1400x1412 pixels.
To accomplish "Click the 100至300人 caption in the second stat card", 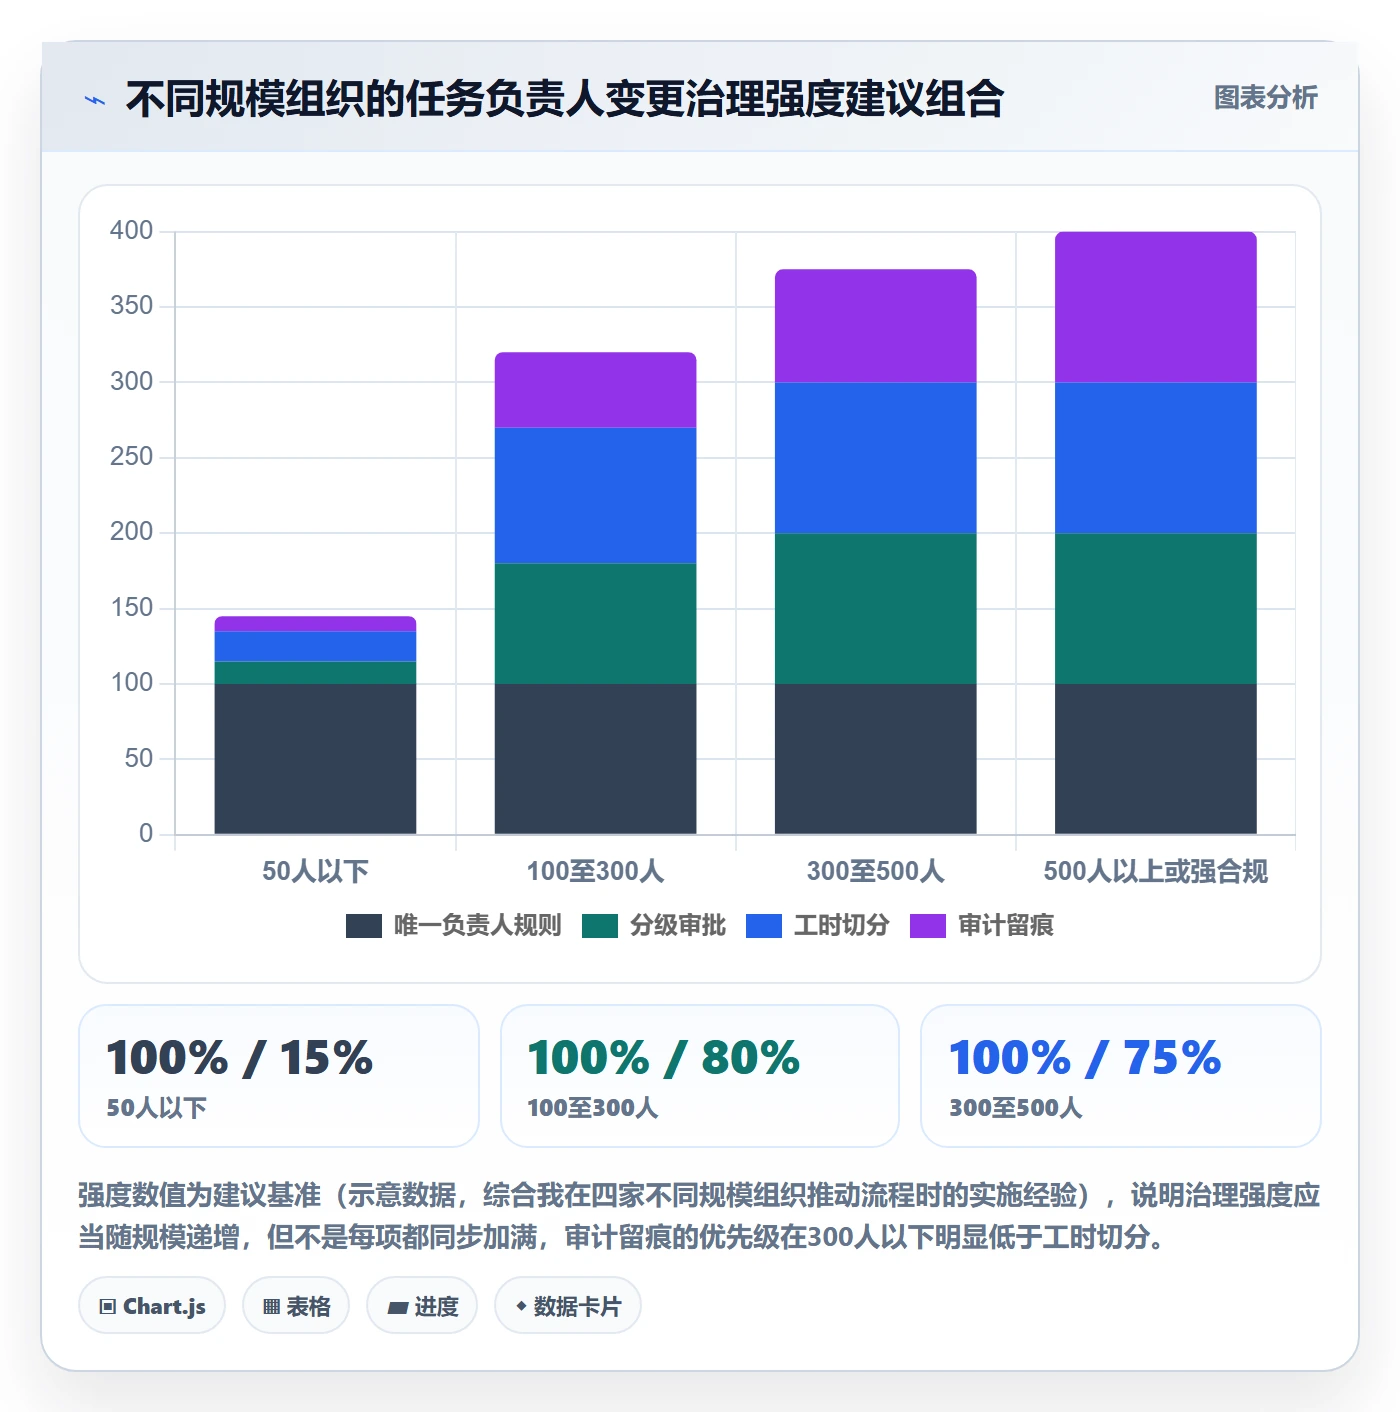I will tap(593, 1108).
